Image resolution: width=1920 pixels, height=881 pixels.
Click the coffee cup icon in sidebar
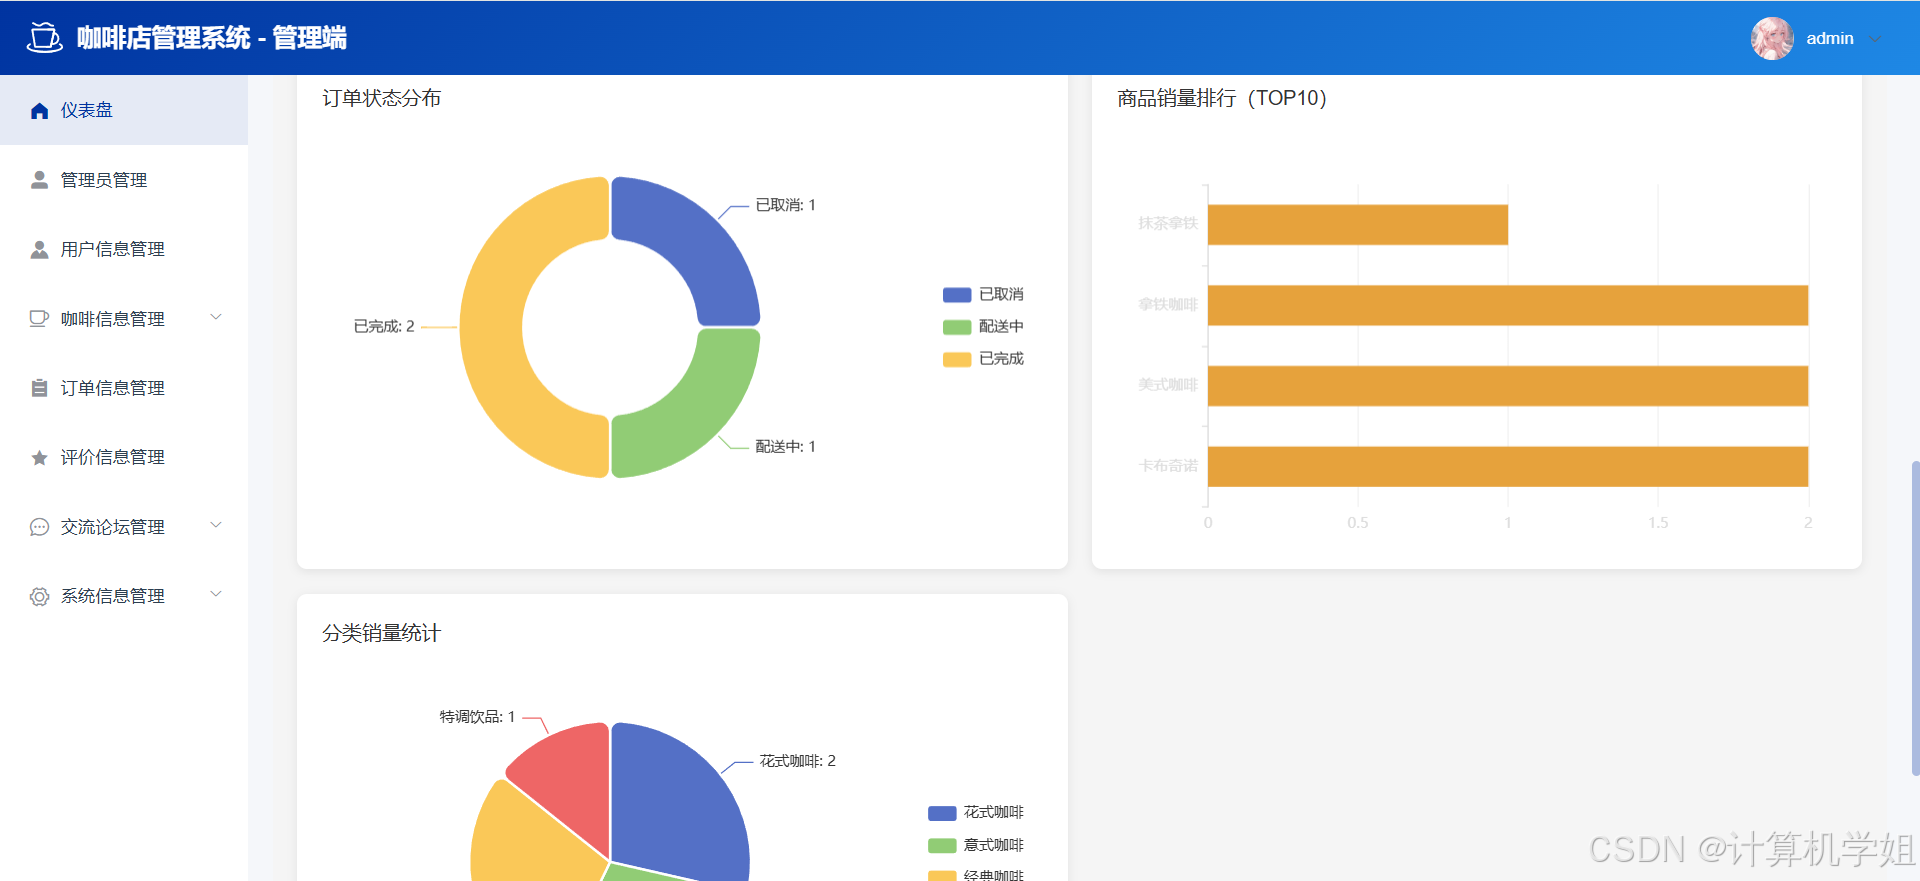click(39, 318)
